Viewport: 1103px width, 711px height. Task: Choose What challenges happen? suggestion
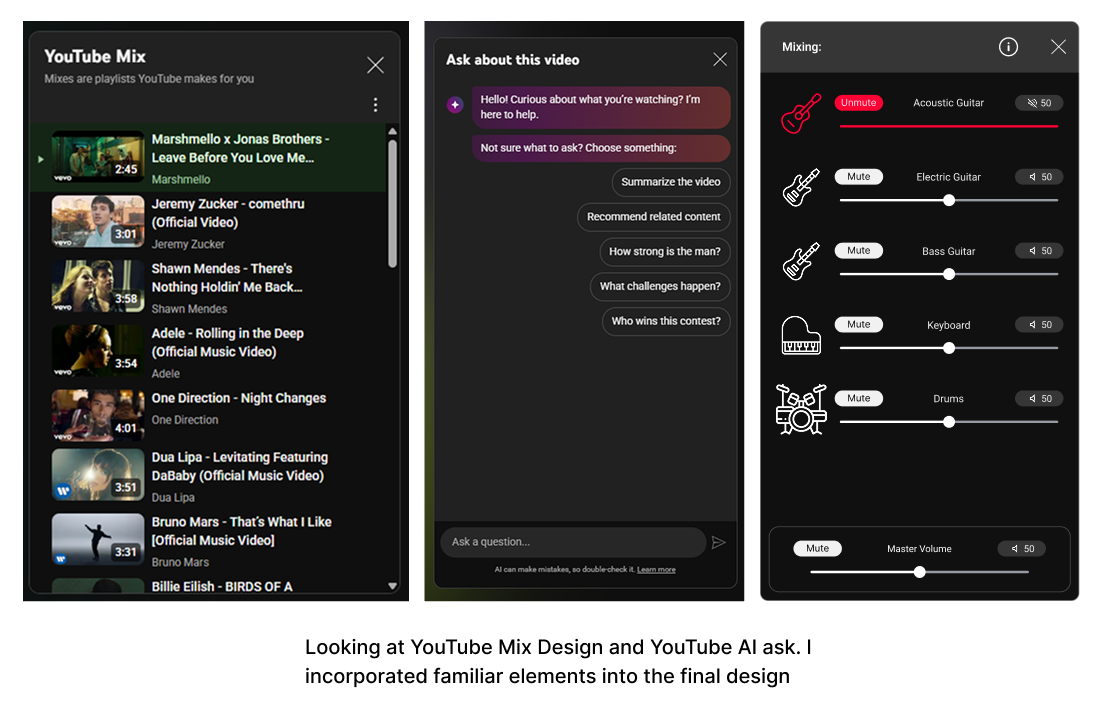[660, 286]
